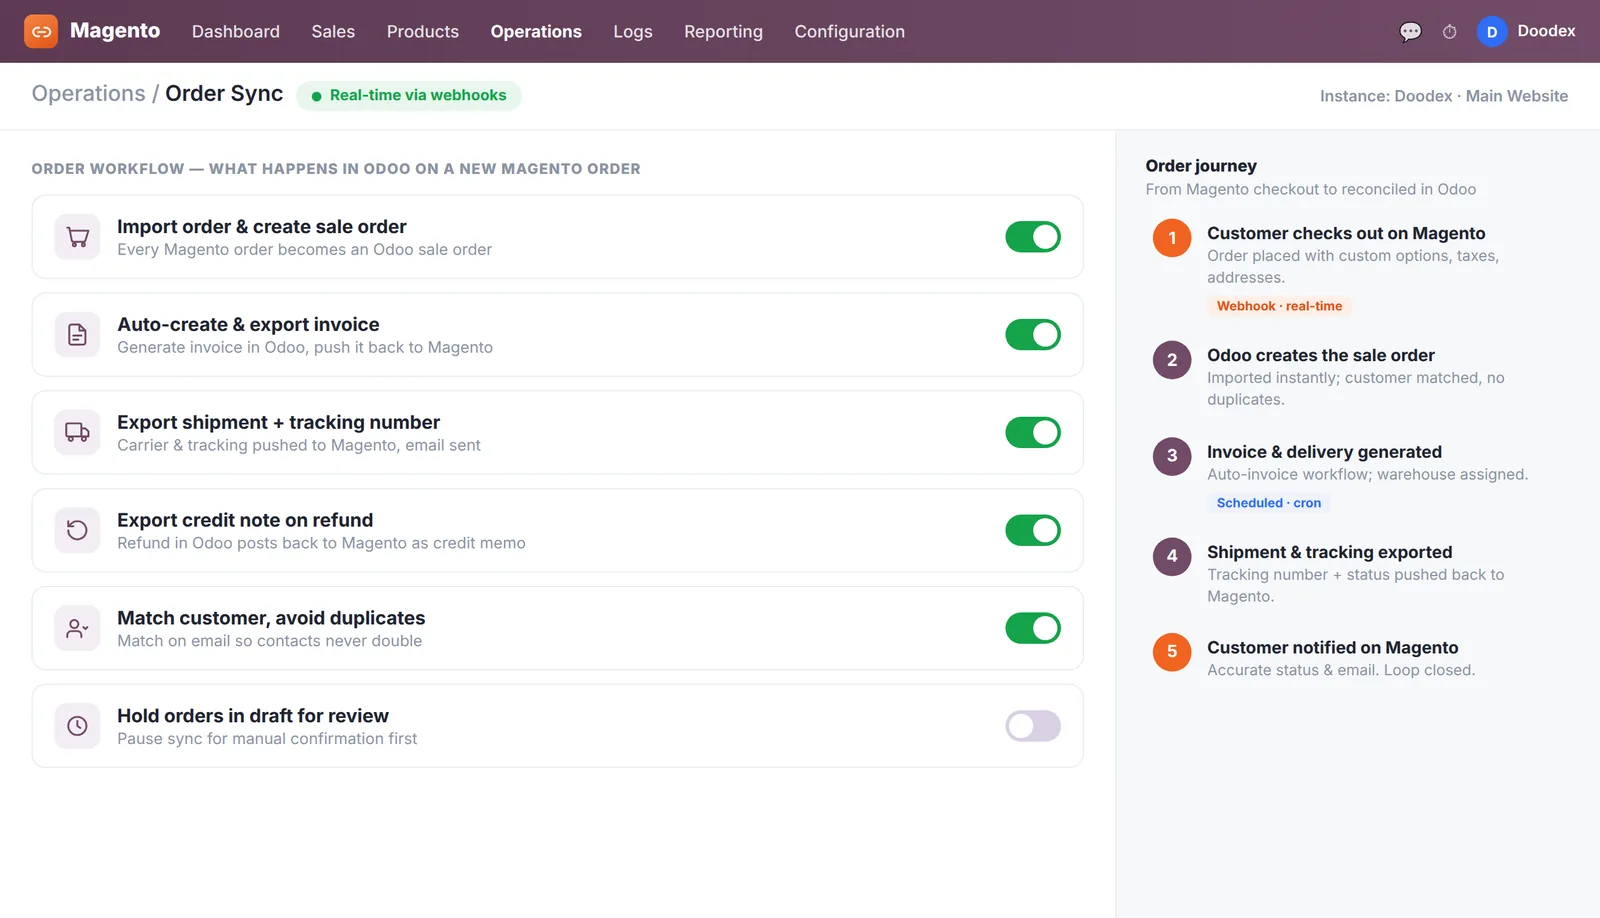The image size is (1600, 918).
Task: Click the Magento link logo icon
Action: 41,31
